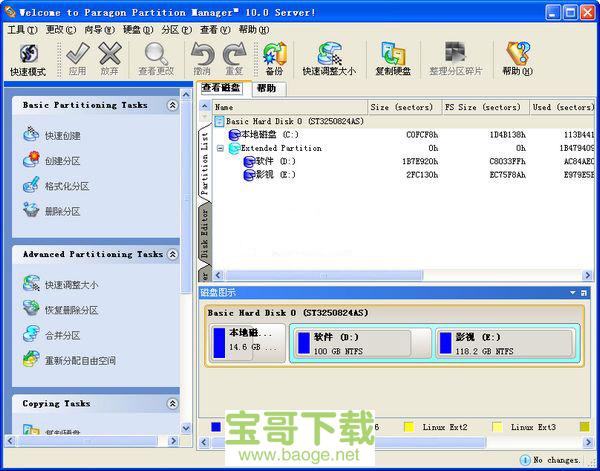Collapse the Extended Partition tree node
The height and width of the screenshot is (471, 600).
coord(221,148)
